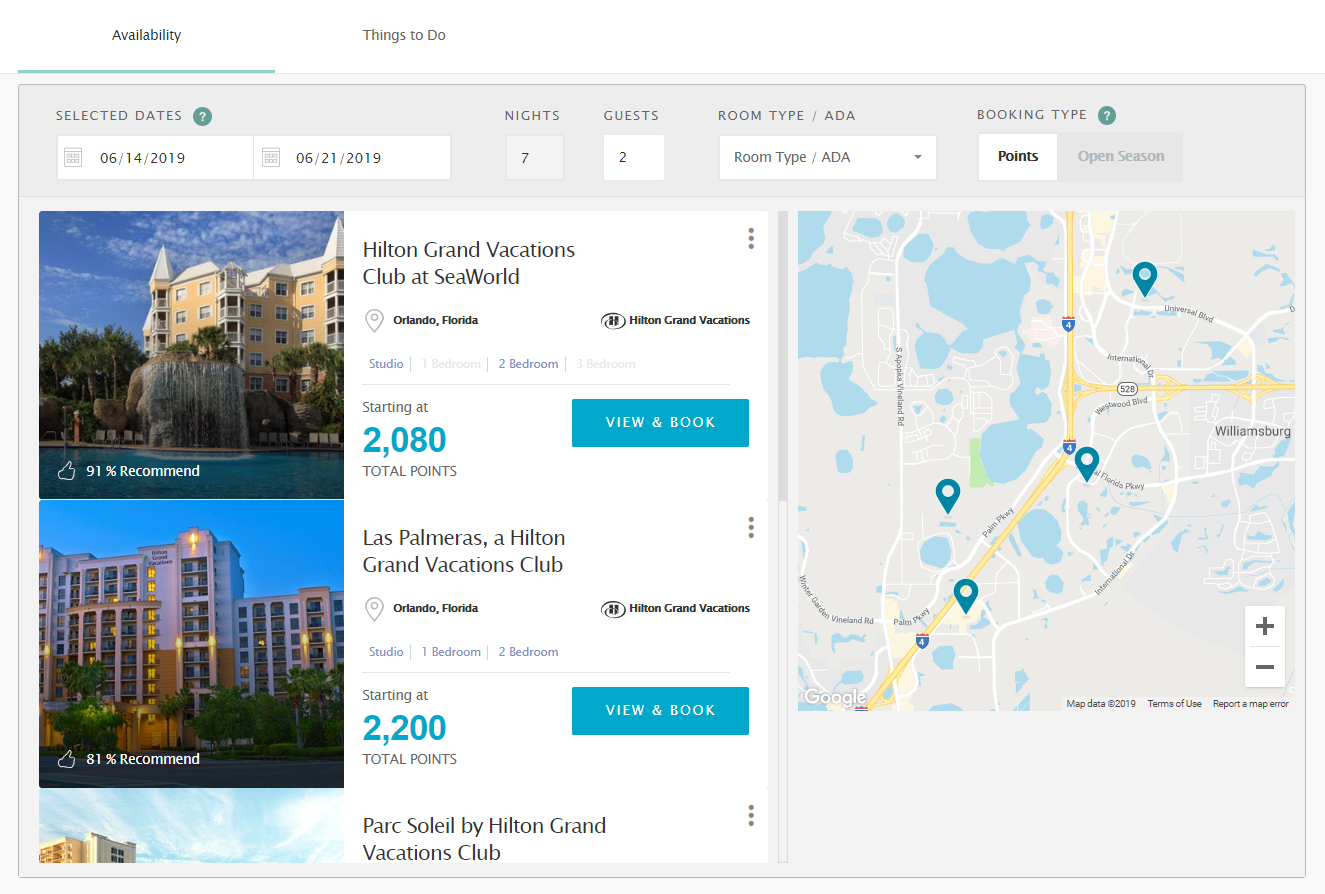Open the SeaWorld resort three-dot menu
The height and width of the screenshot is (894, 1325).
(751, 238)
